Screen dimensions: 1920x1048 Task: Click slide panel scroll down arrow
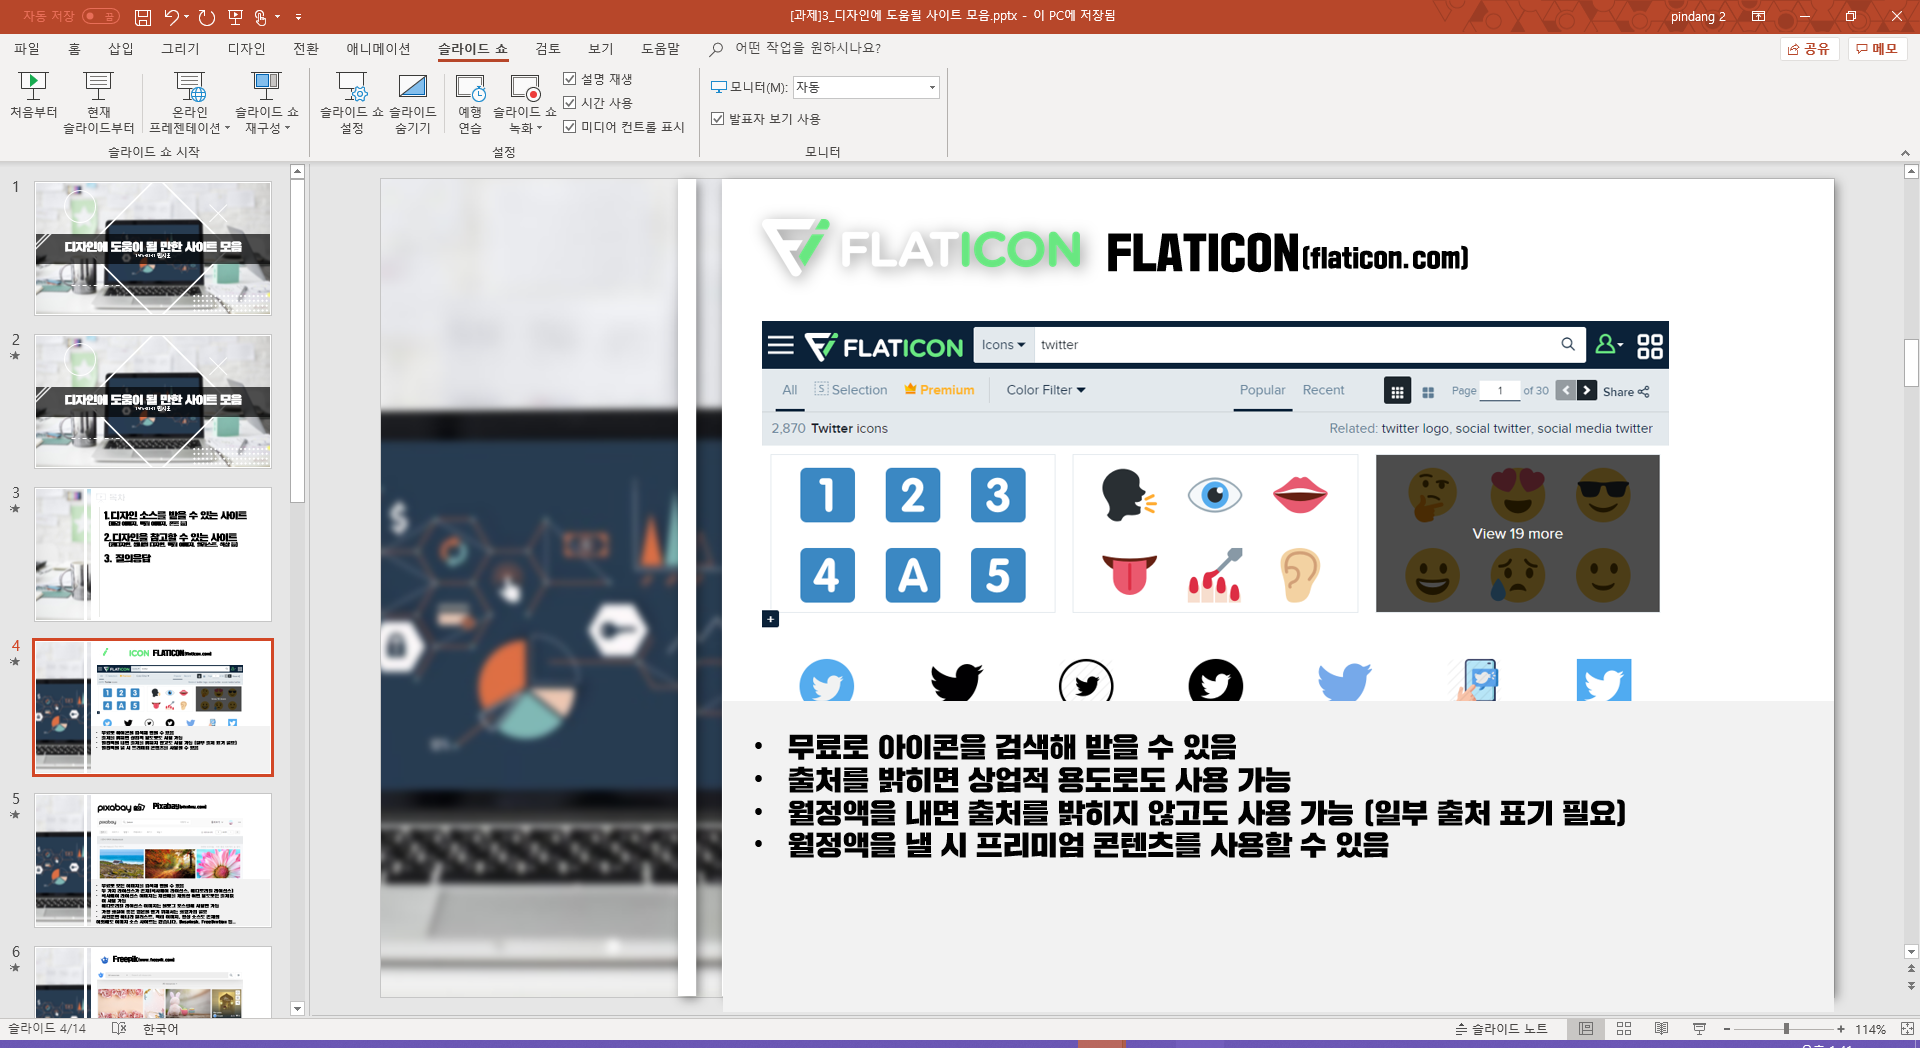[x=297, y=1008]
